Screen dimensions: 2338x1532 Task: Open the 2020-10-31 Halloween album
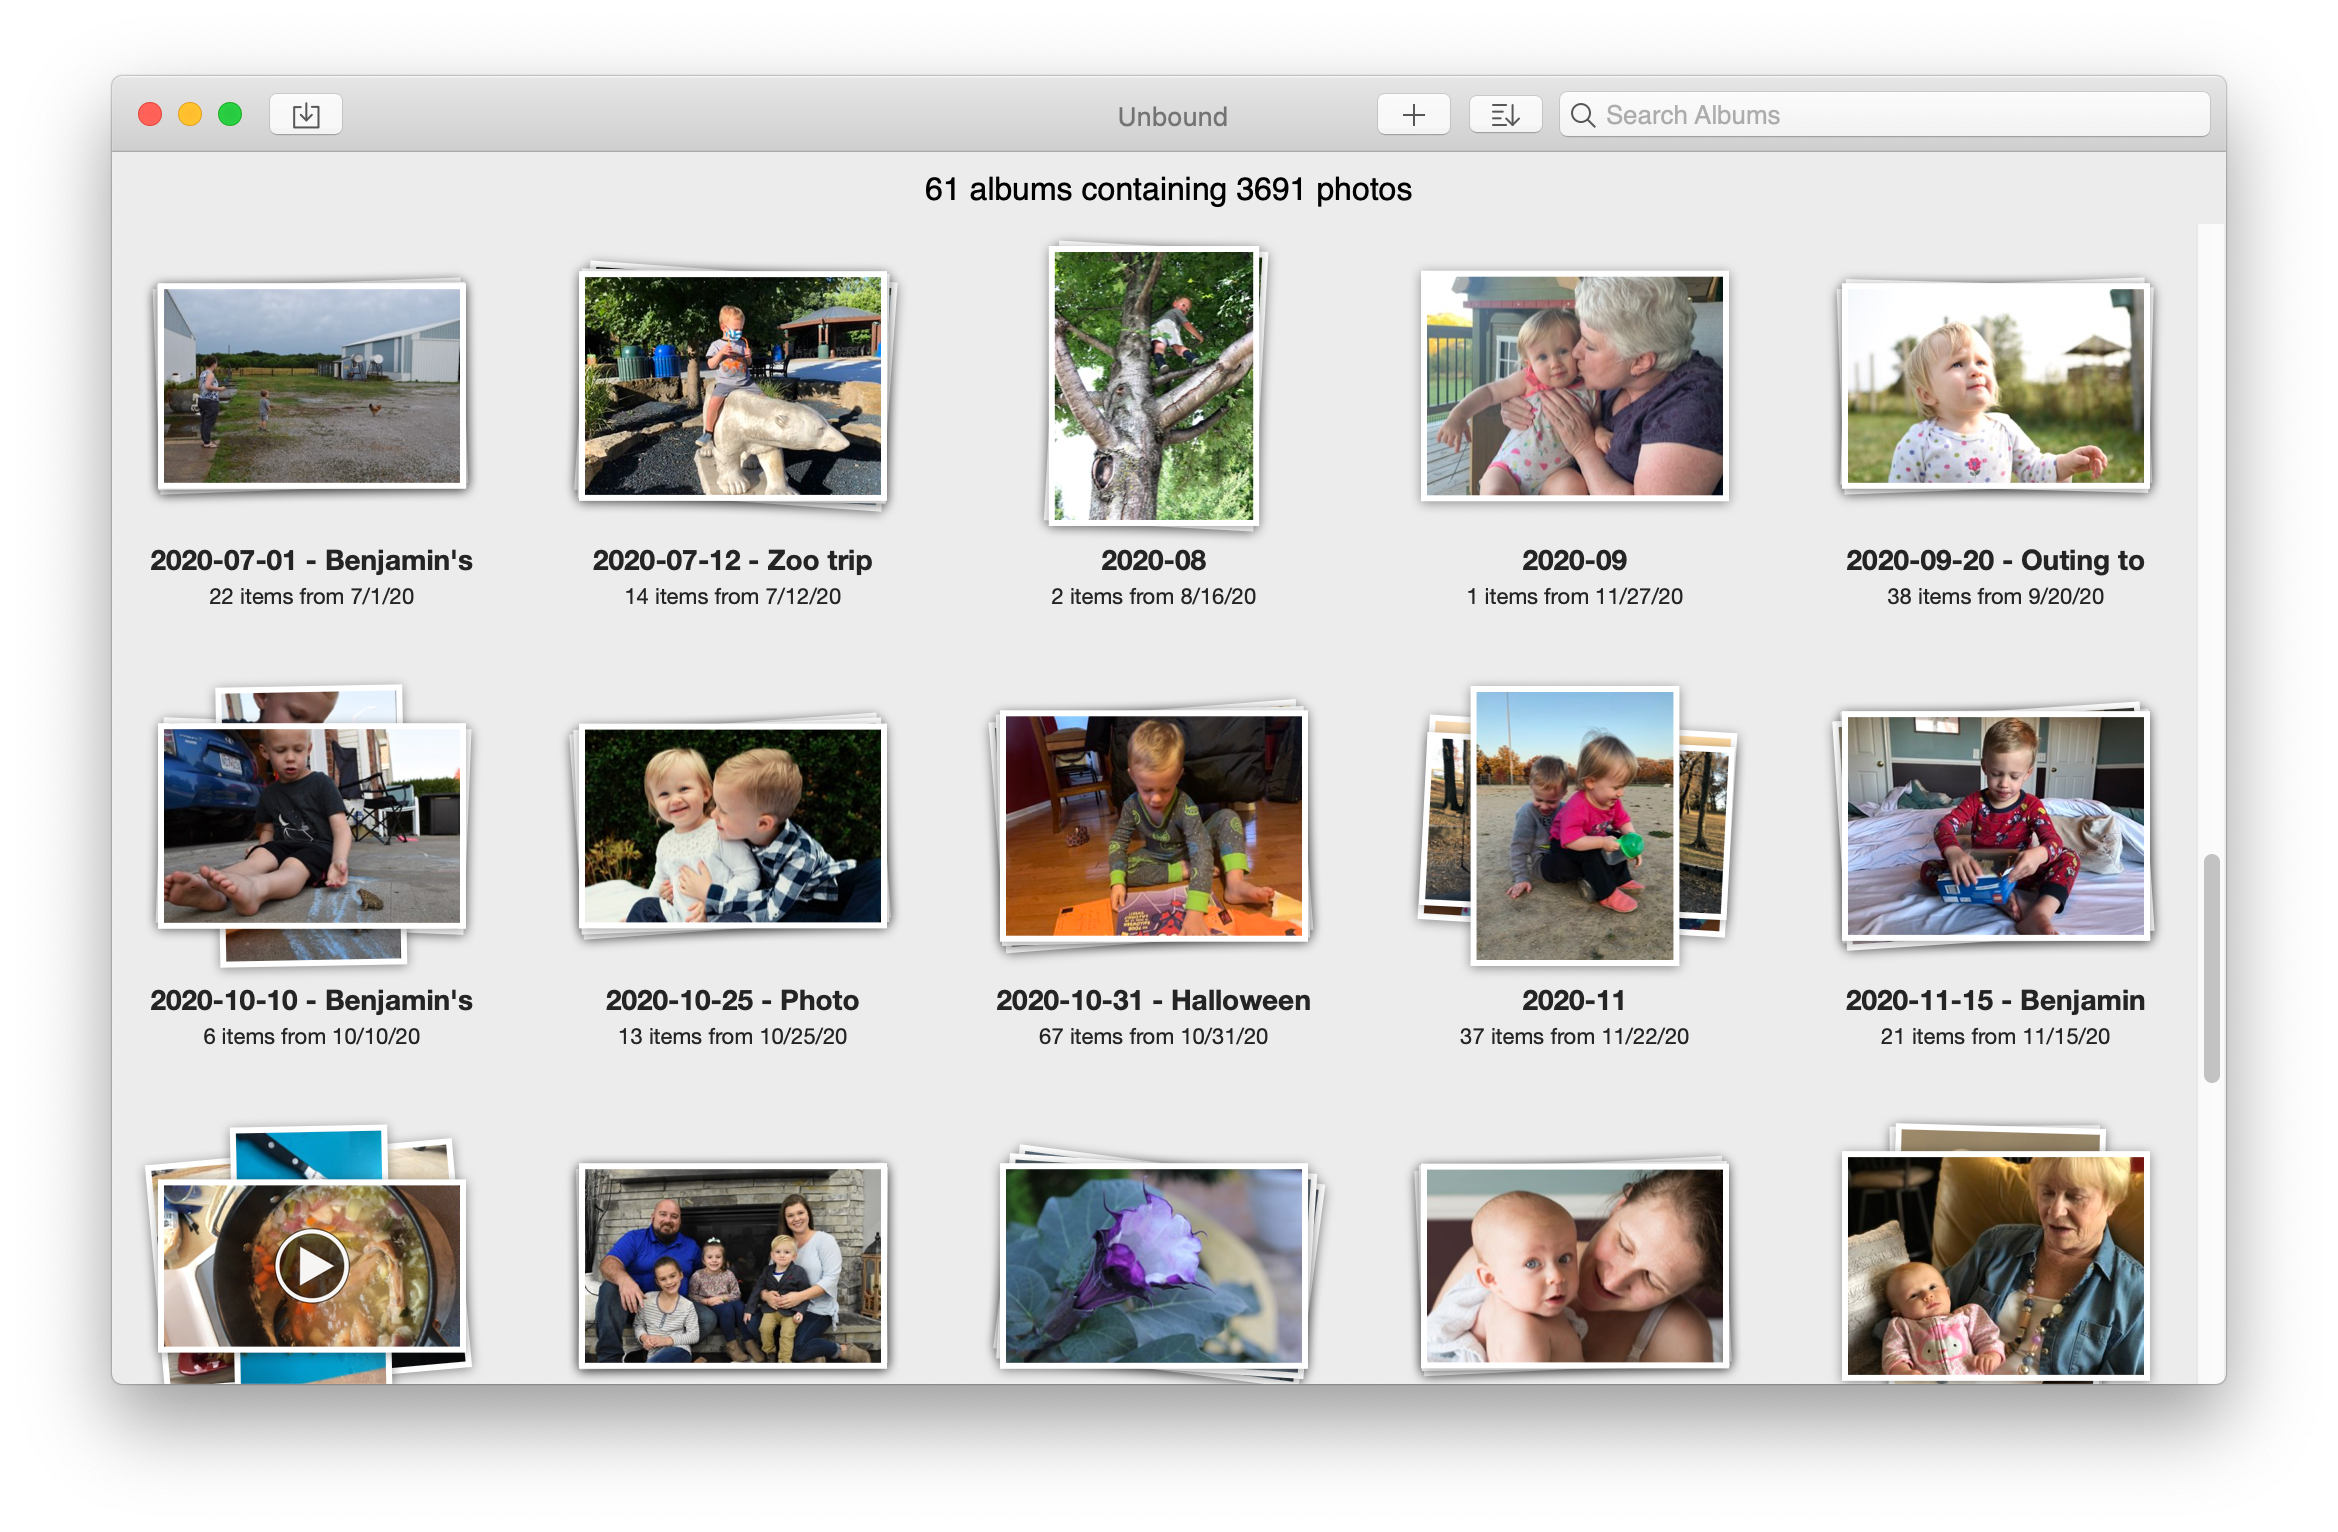click(1153, 826)
